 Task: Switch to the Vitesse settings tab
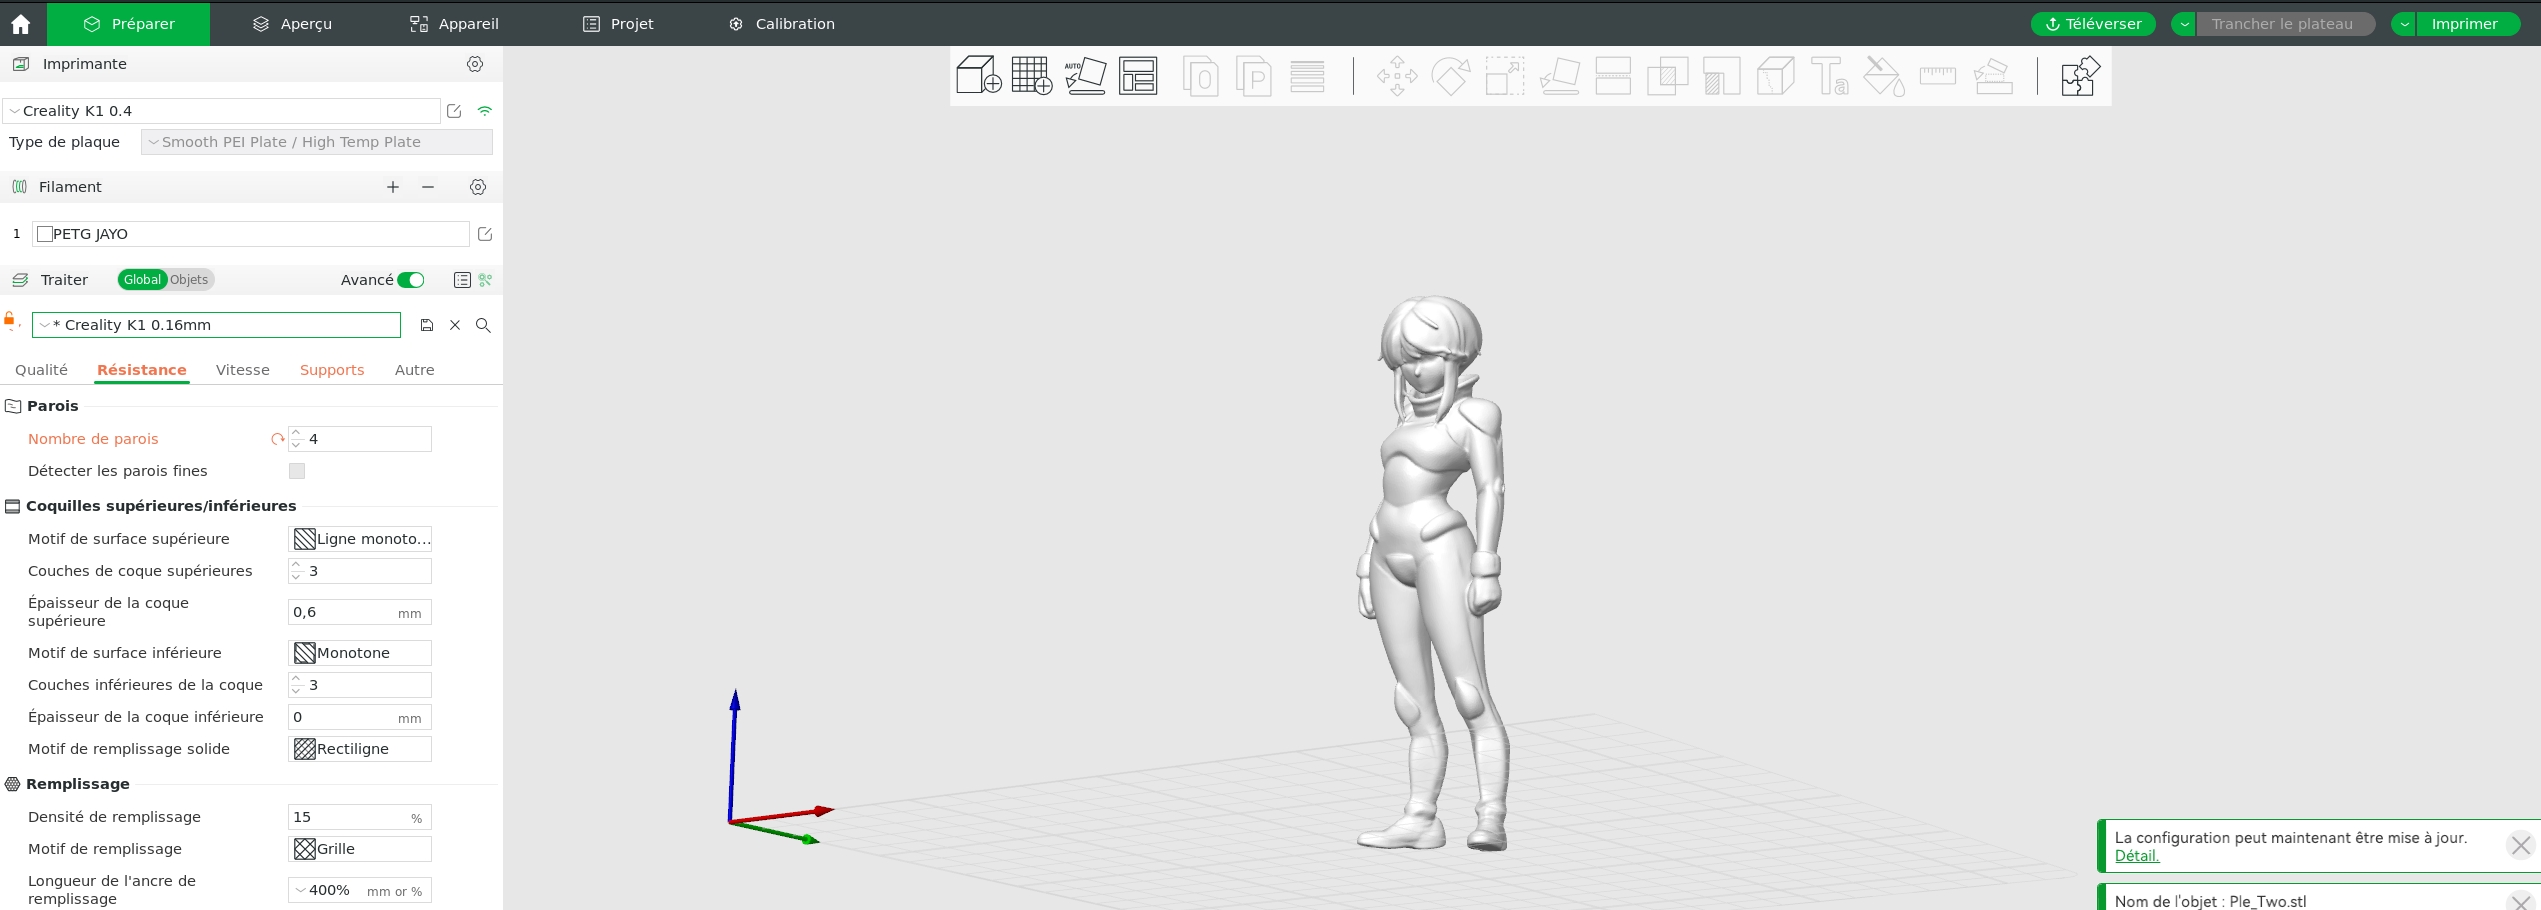(x=243, y=370)
